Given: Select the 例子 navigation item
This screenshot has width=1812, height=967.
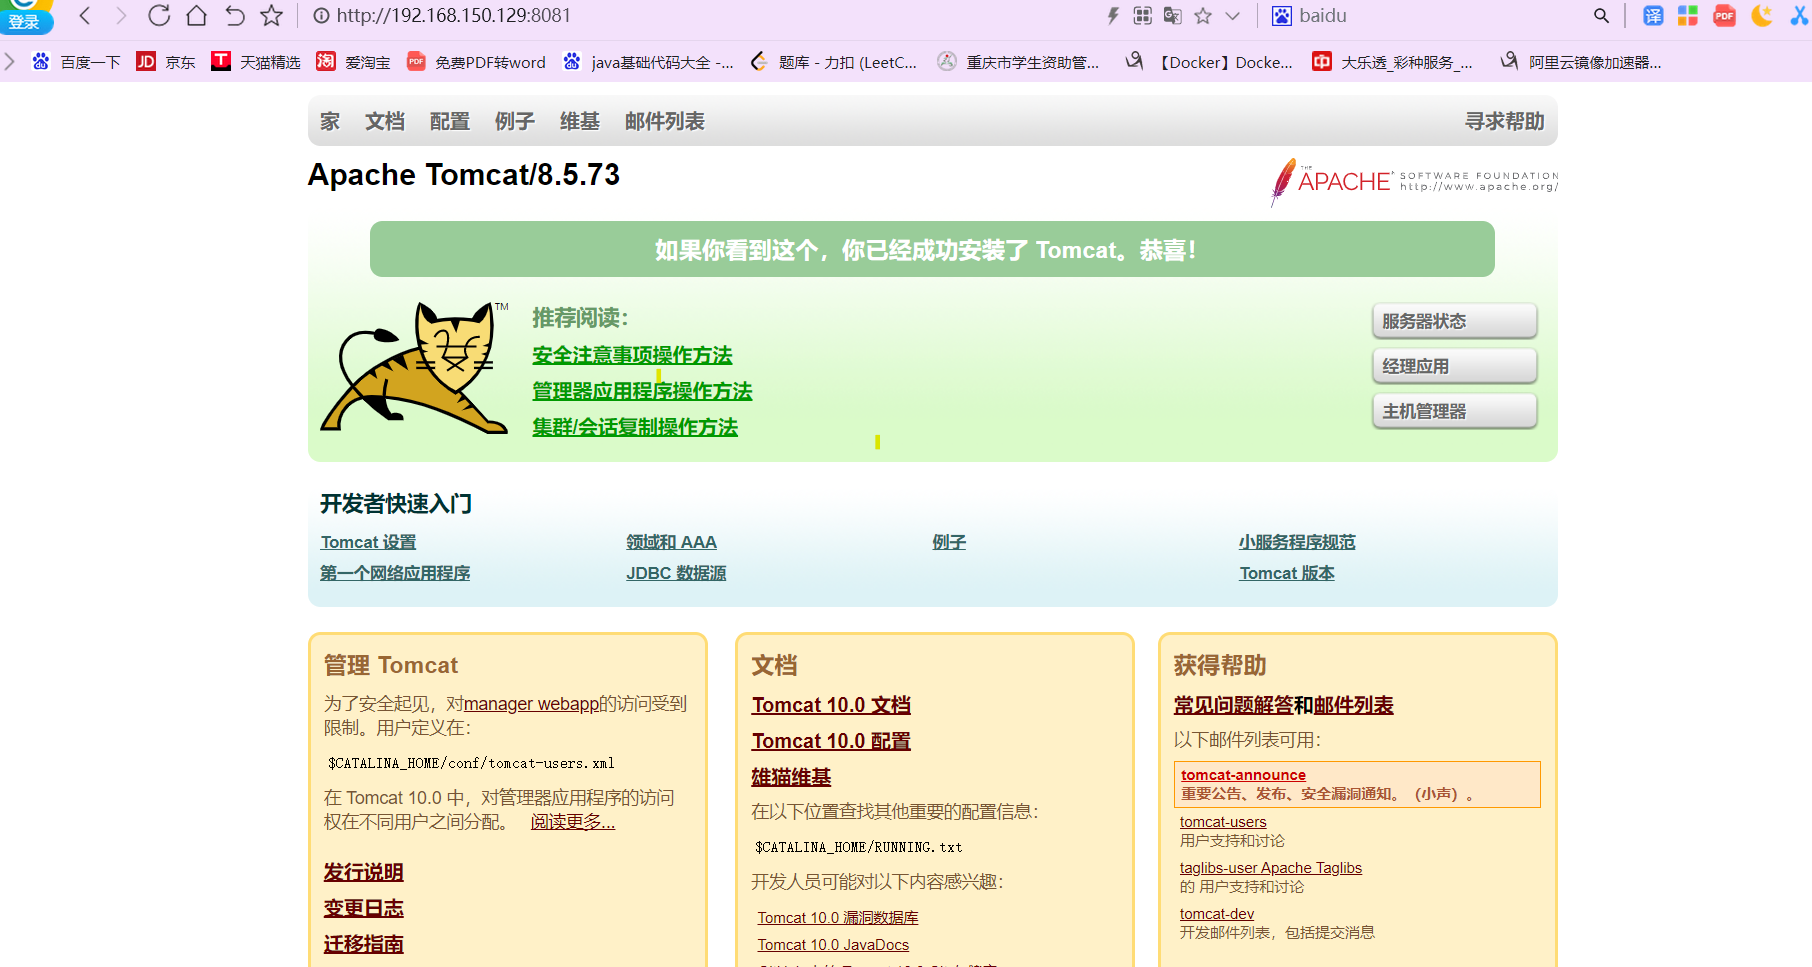Looking at the screenshot, I should tap(515, 121).
